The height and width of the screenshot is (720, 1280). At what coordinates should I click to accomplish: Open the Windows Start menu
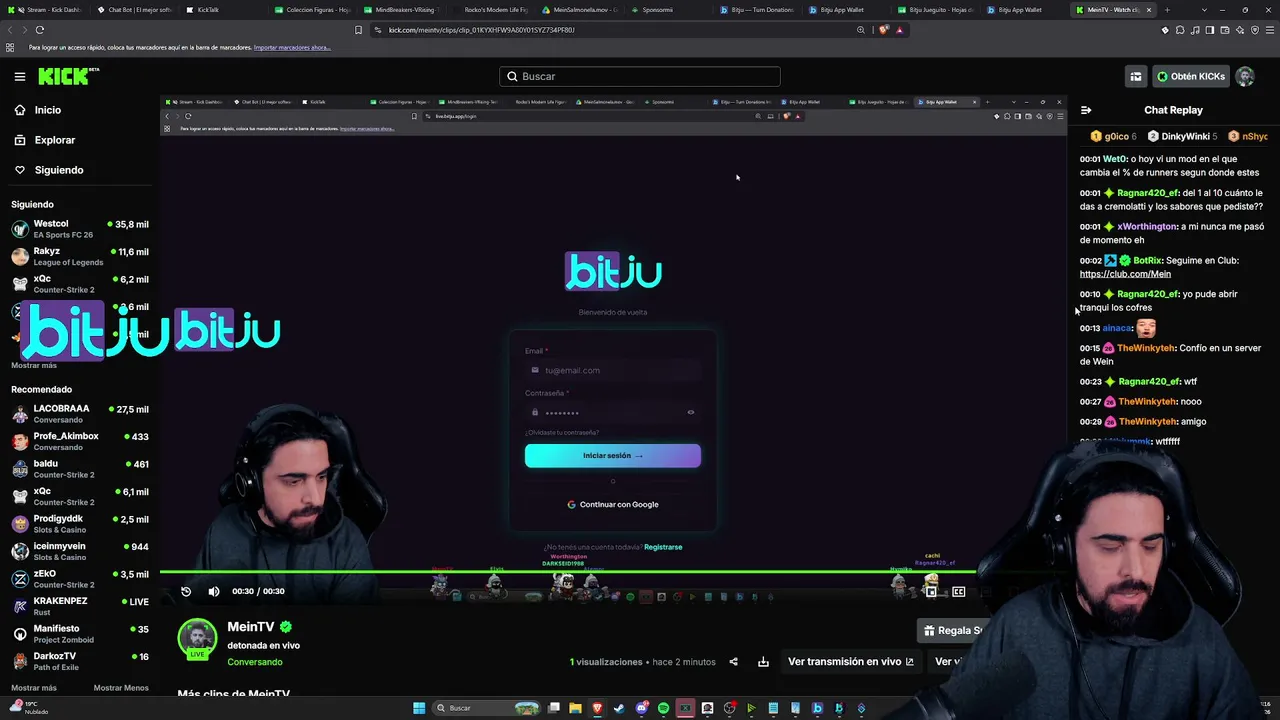click(419, 708)
